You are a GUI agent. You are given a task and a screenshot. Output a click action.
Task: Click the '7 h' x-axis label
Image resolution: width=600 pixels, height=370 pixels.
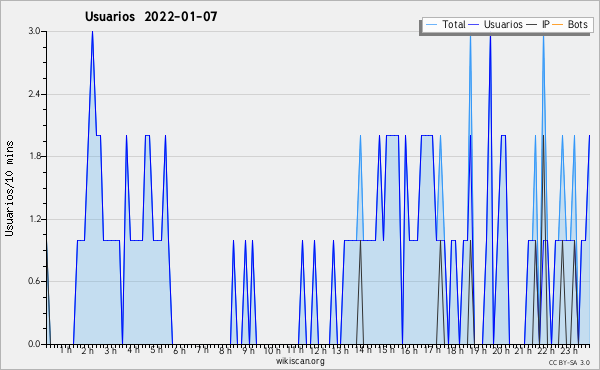(x=202, y=350)
